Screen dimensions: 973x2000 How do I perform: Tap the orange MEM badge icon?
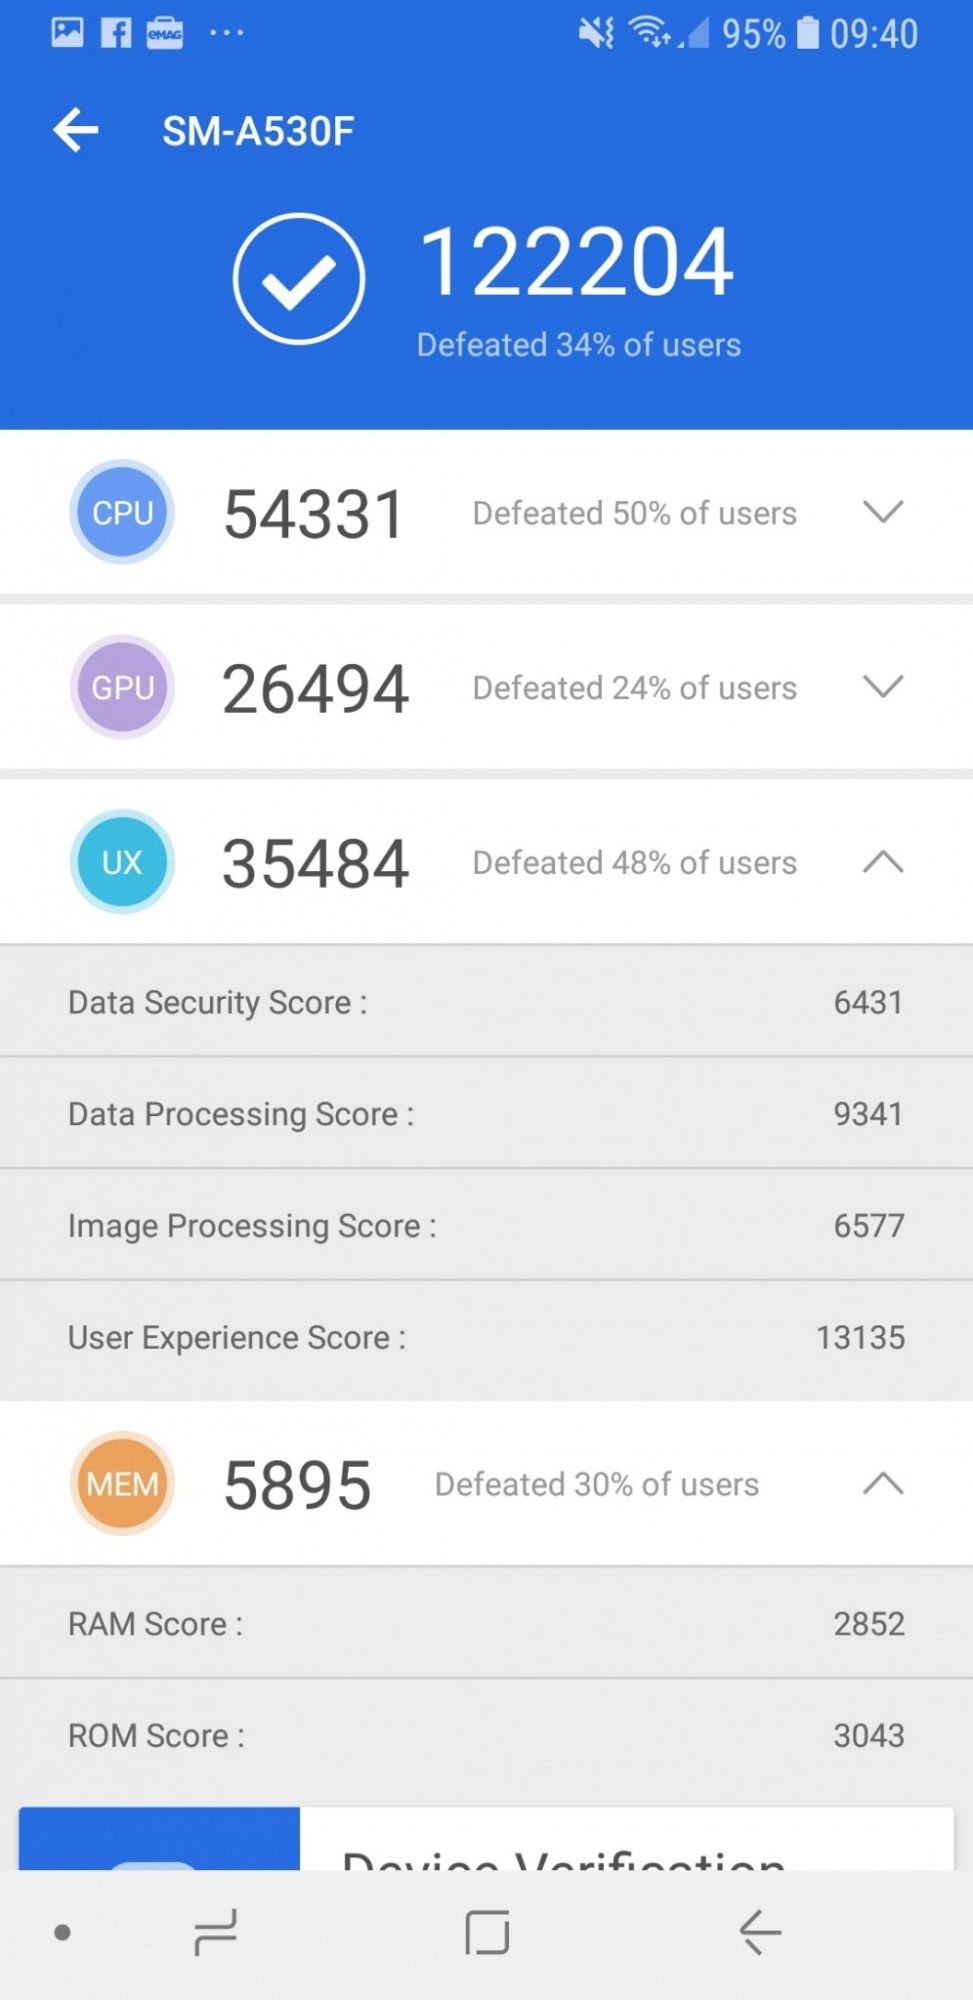pos(122,1484)
